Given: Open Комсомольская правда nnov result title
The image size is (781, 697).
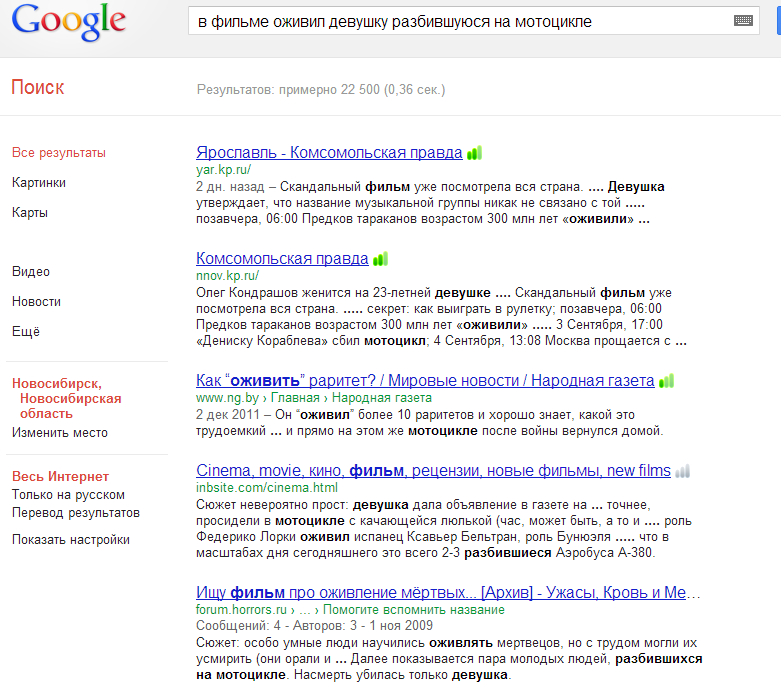Looking at the screenshot, I should tap(282, 259).
